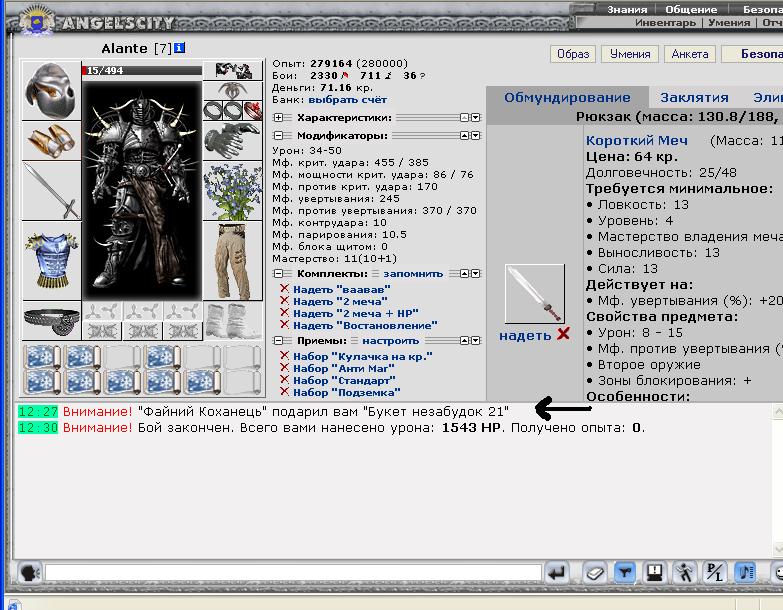Click the 12:27 timestamp in chat

(38, 412)
